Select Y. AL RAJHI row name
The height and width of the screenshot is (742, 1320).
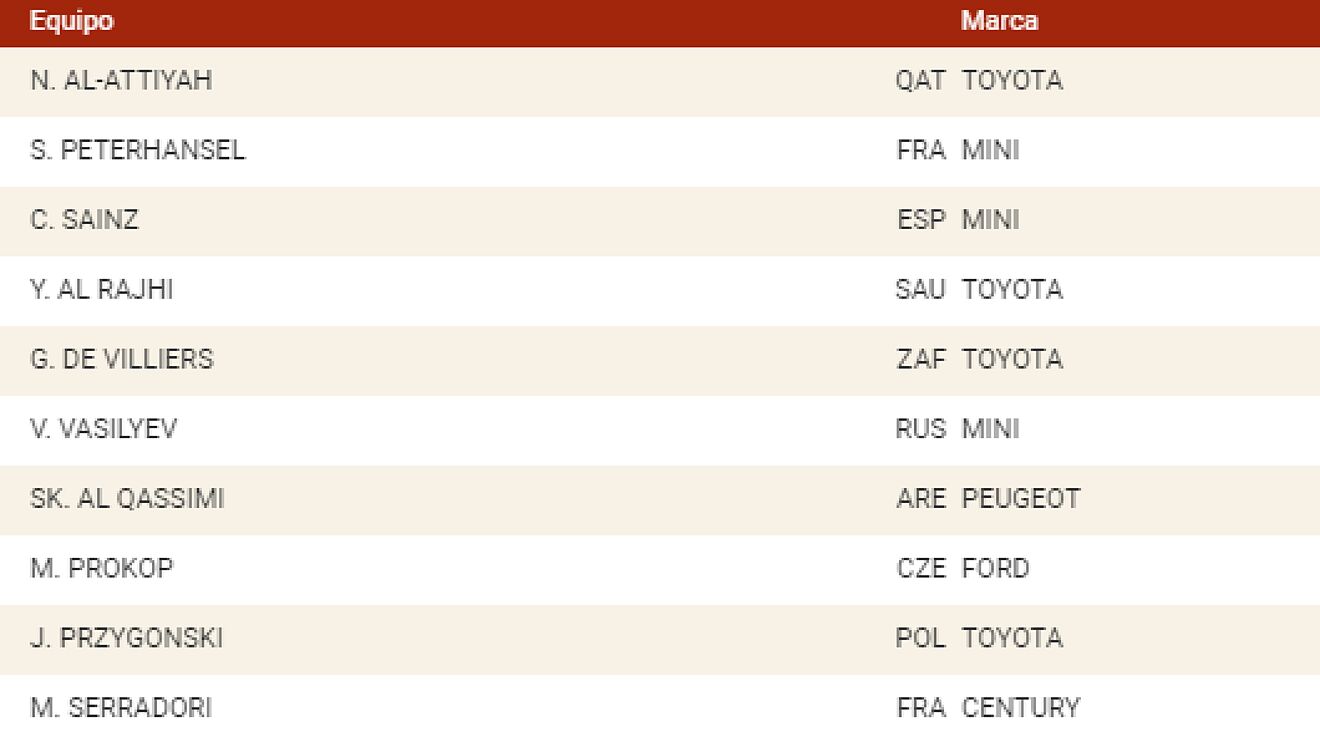click(101, 290)
